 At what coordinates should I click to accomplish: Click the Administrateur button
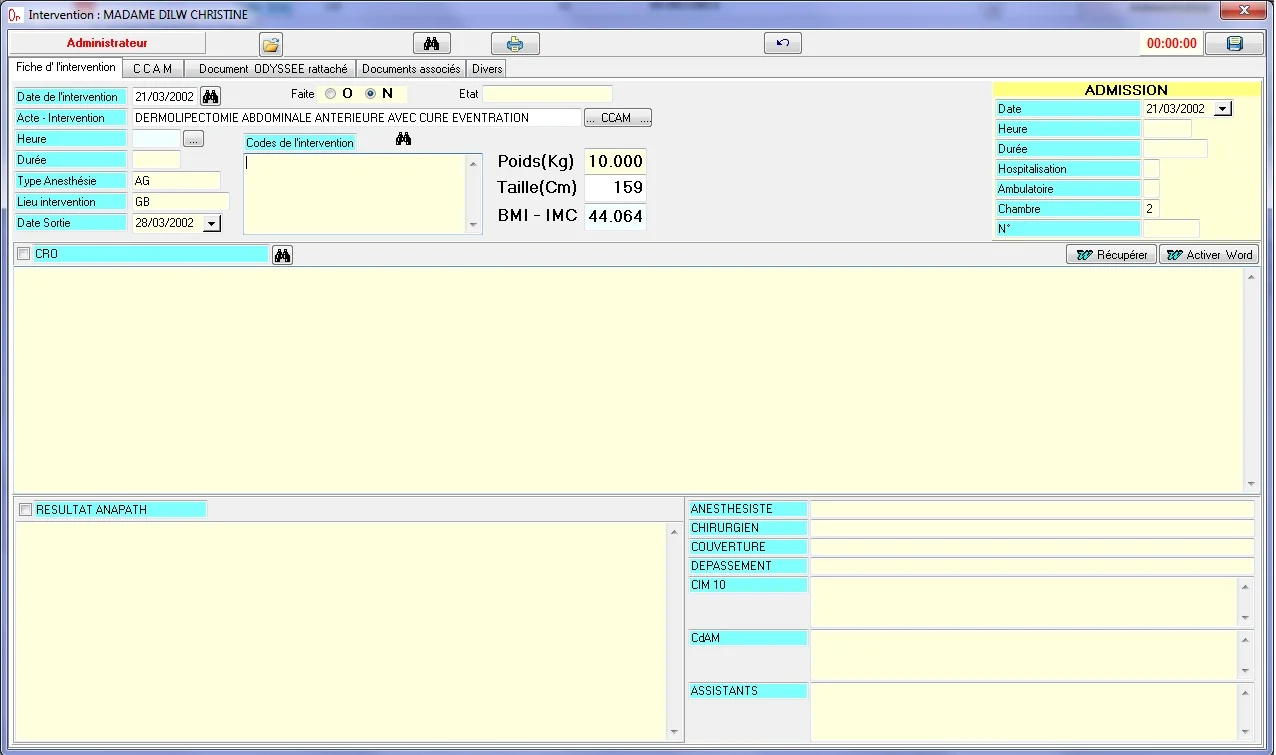[107, 44]
